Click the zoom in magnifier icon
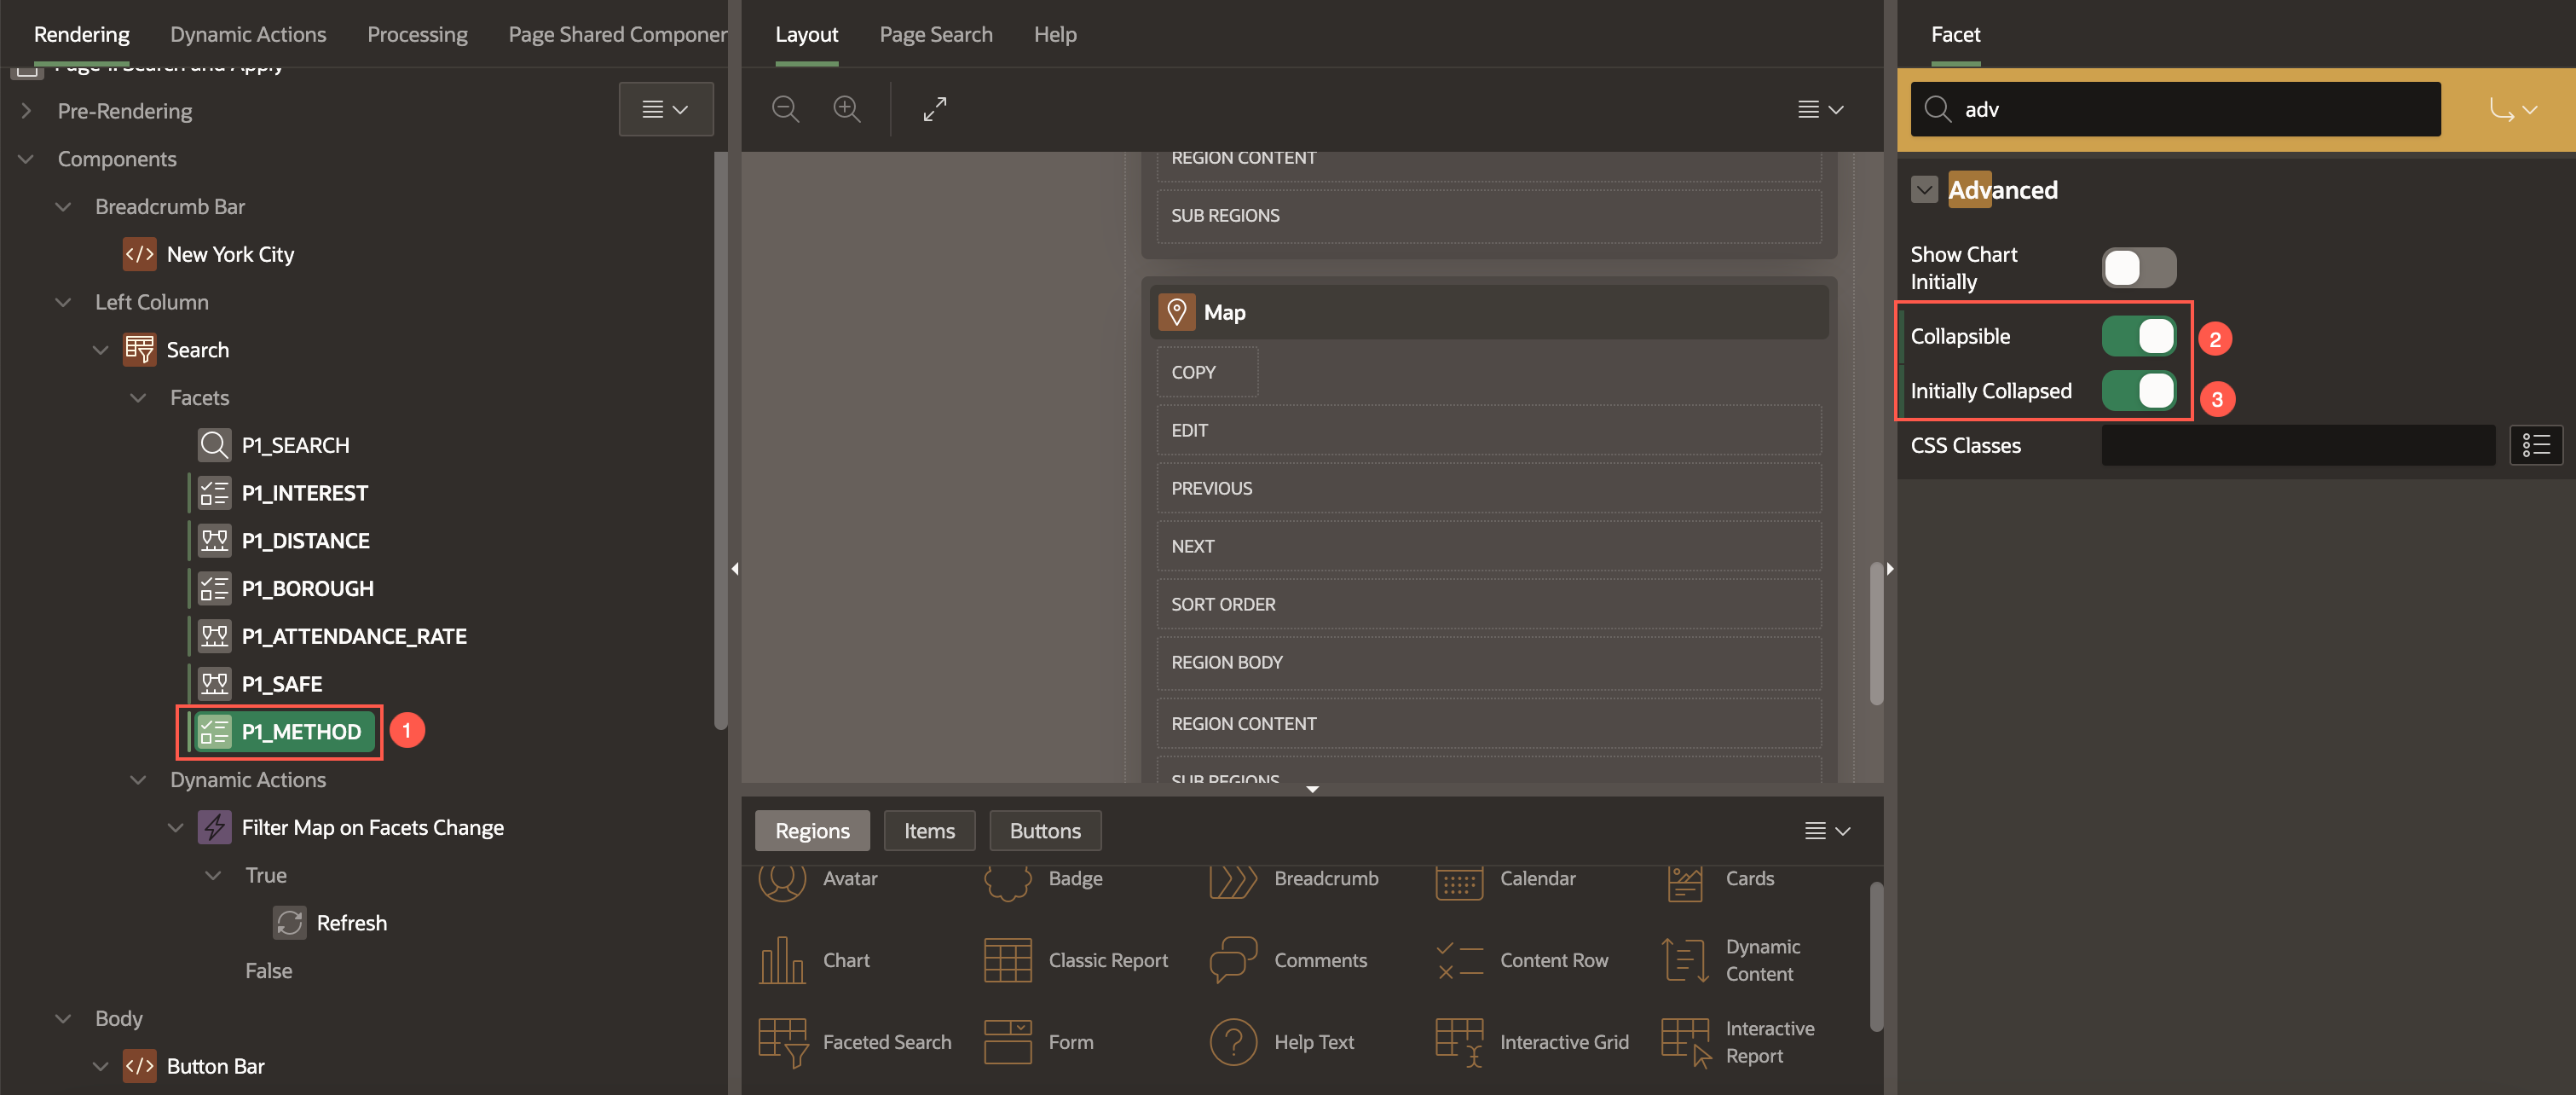Screen dimensions: 2576x1095 (846, 109)
